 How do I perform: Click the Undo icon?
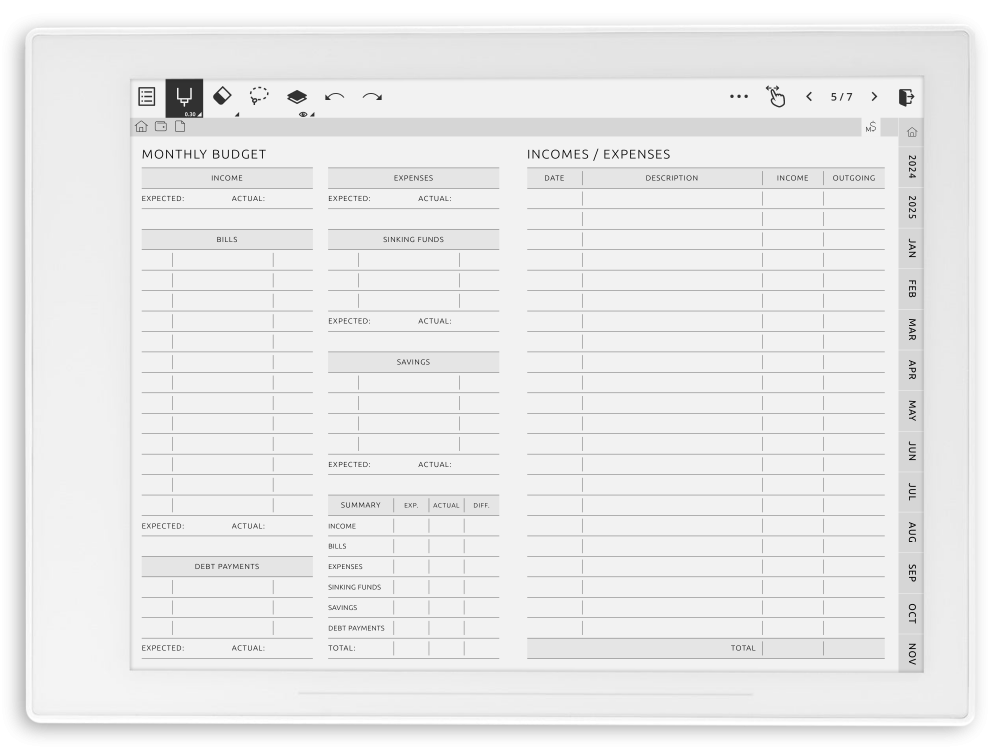tap(333, 96)
